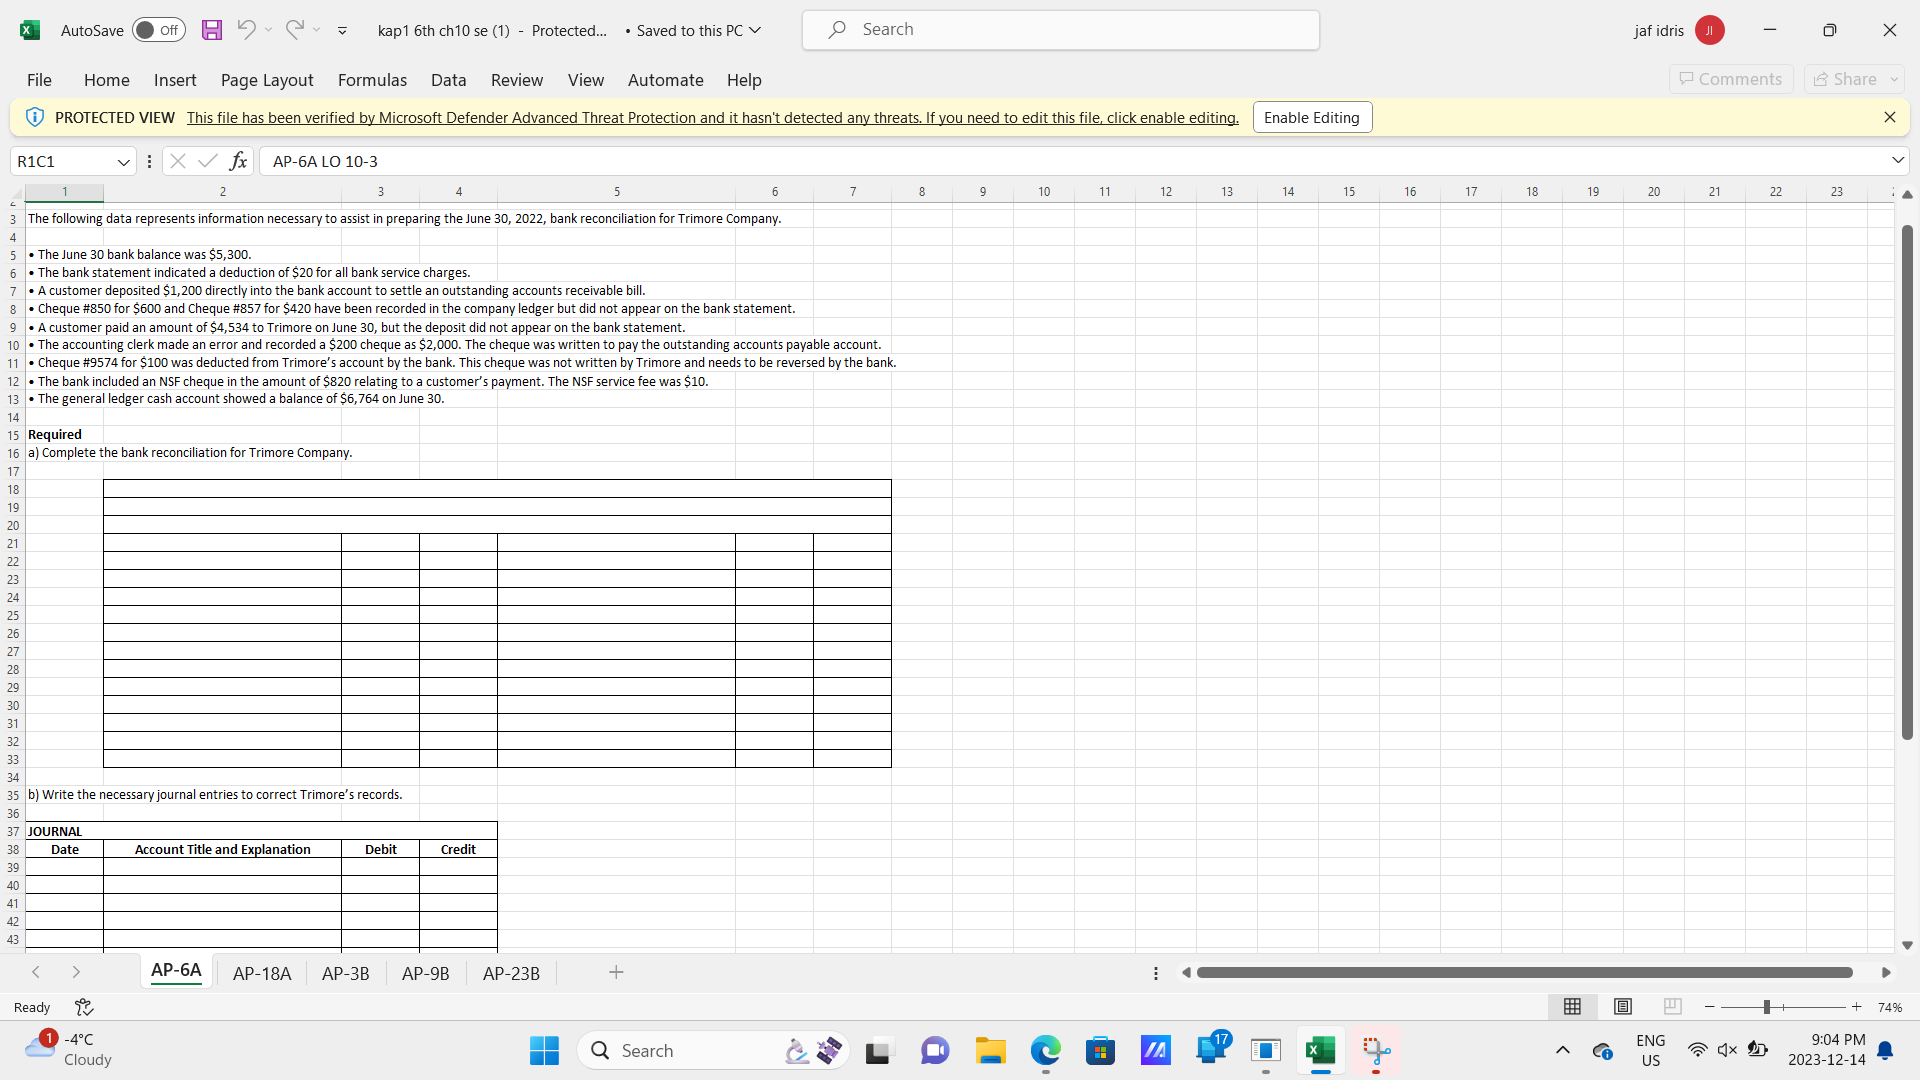Turn on the AutoSave toggle
This screenshot has width=1920, height=1080.
[158, 30]
